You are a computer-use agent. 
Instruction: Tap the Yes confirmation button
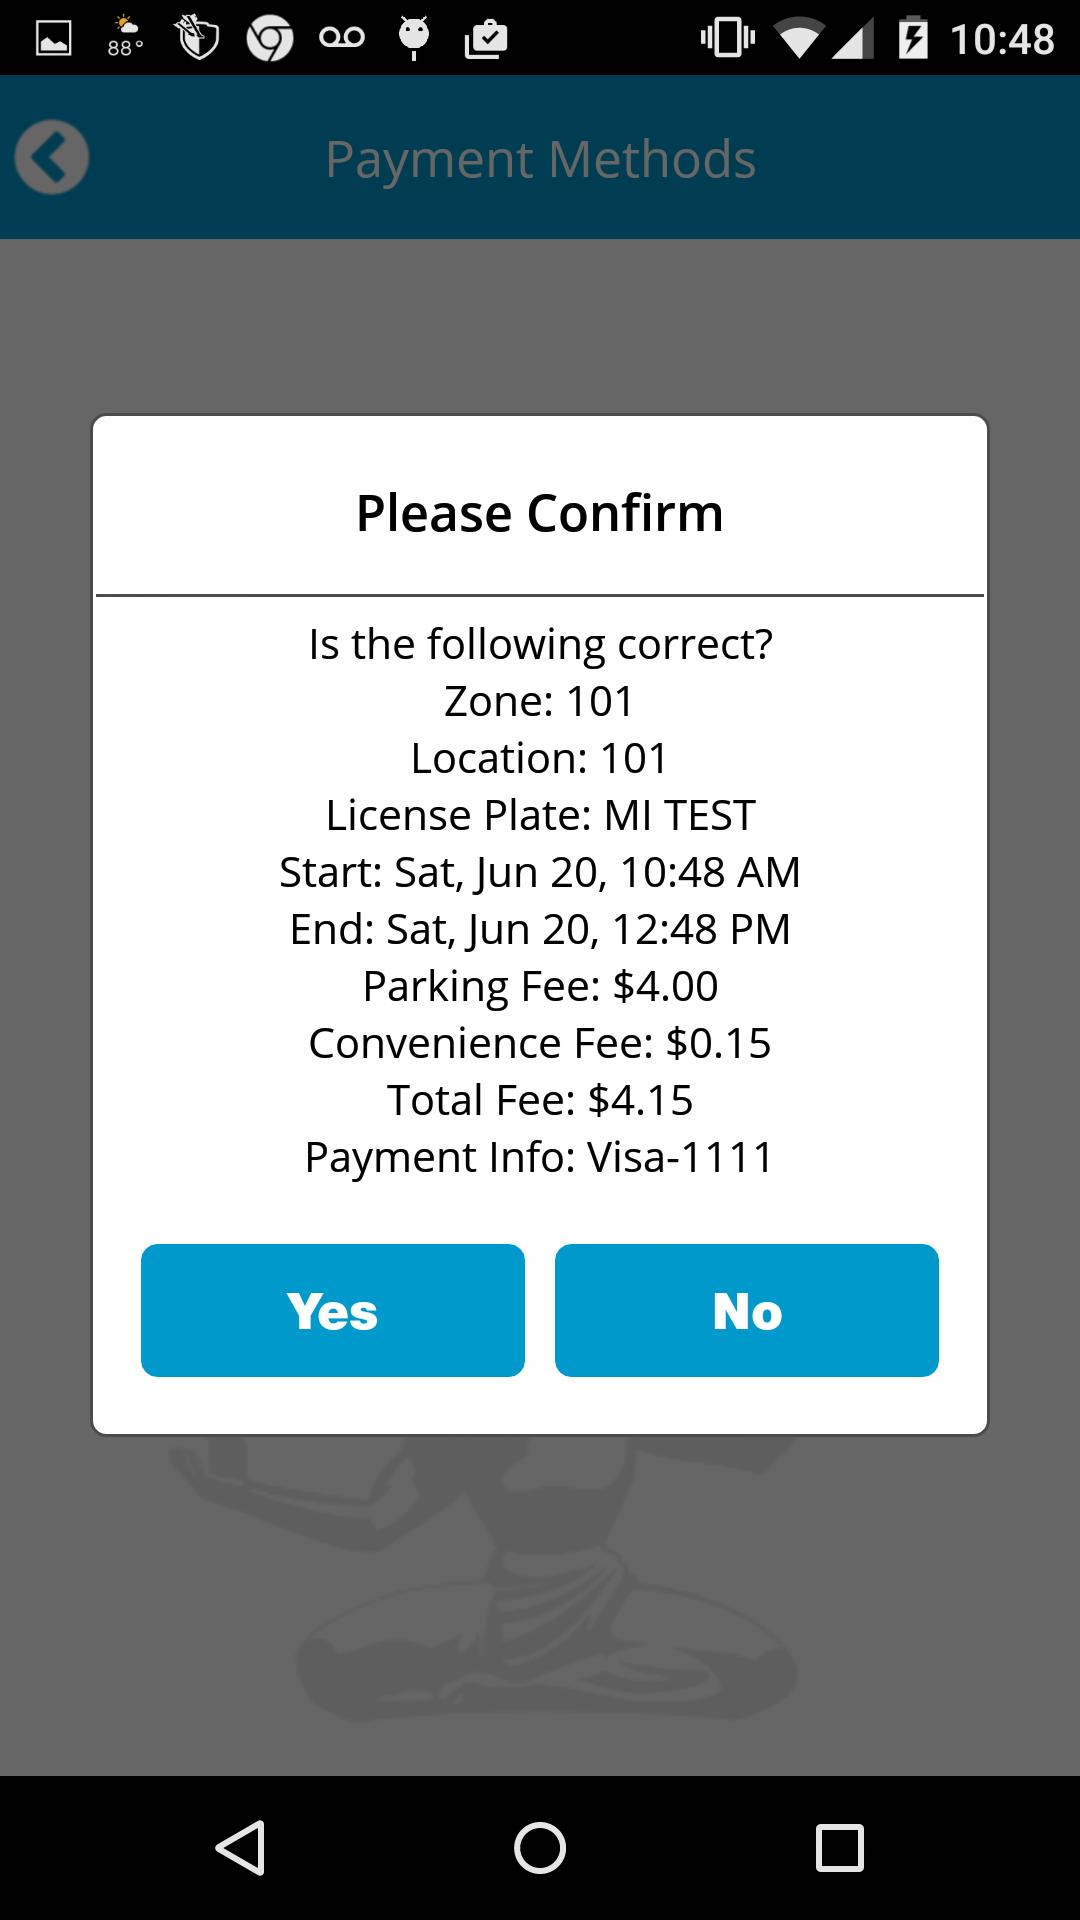tap(332, 1310)
